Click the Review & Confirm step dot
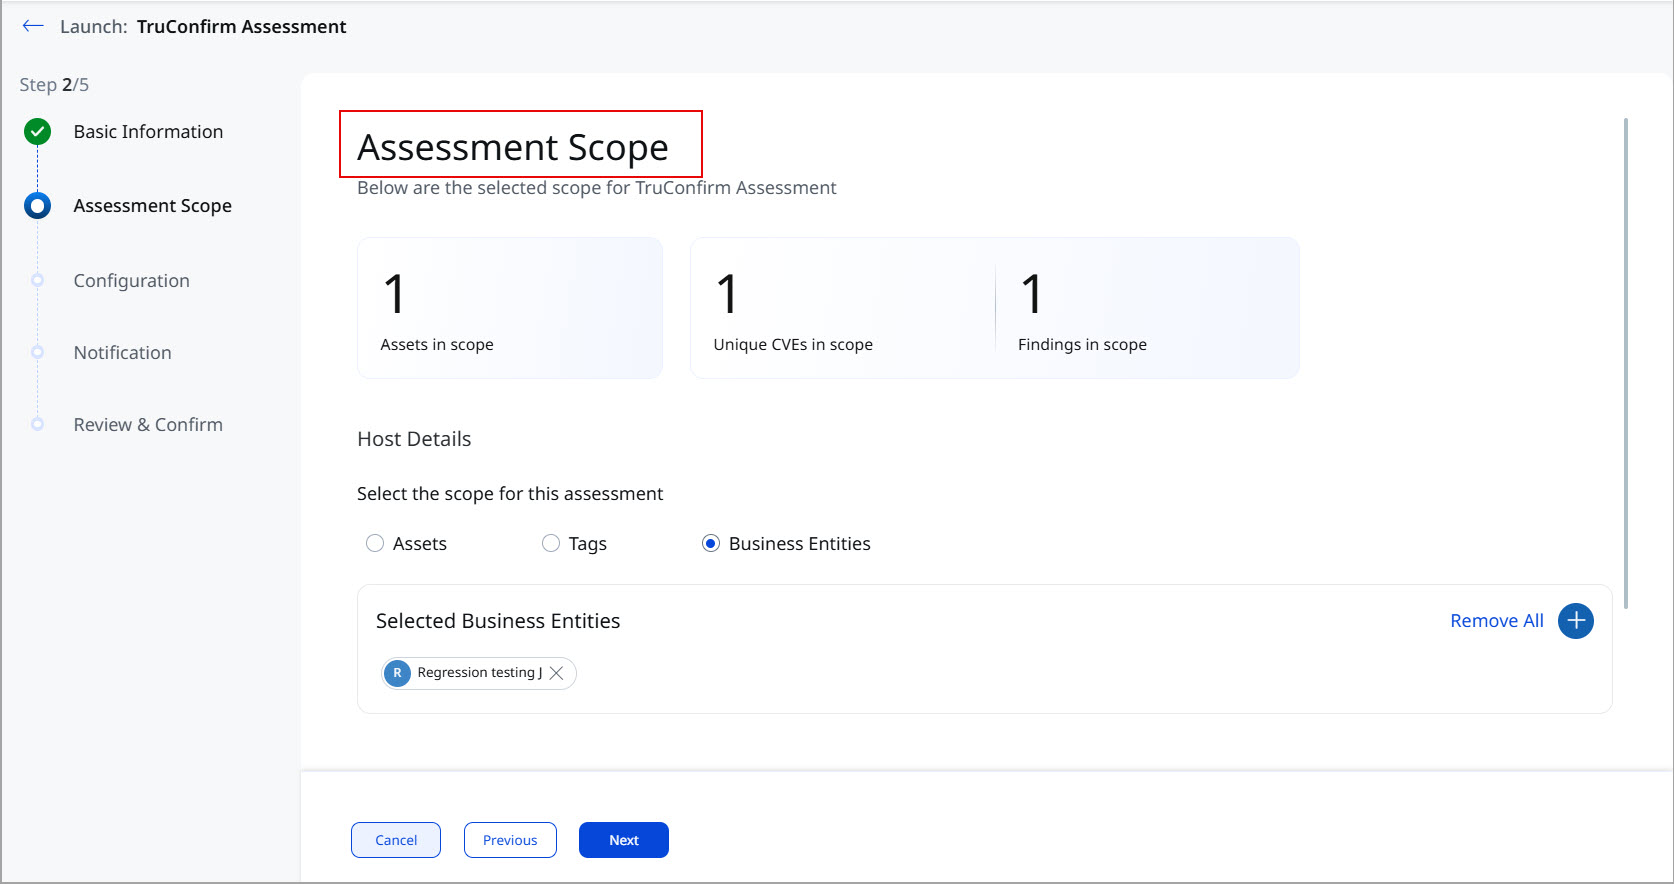This screenshot has width=1674, height=884. (37, 424)
